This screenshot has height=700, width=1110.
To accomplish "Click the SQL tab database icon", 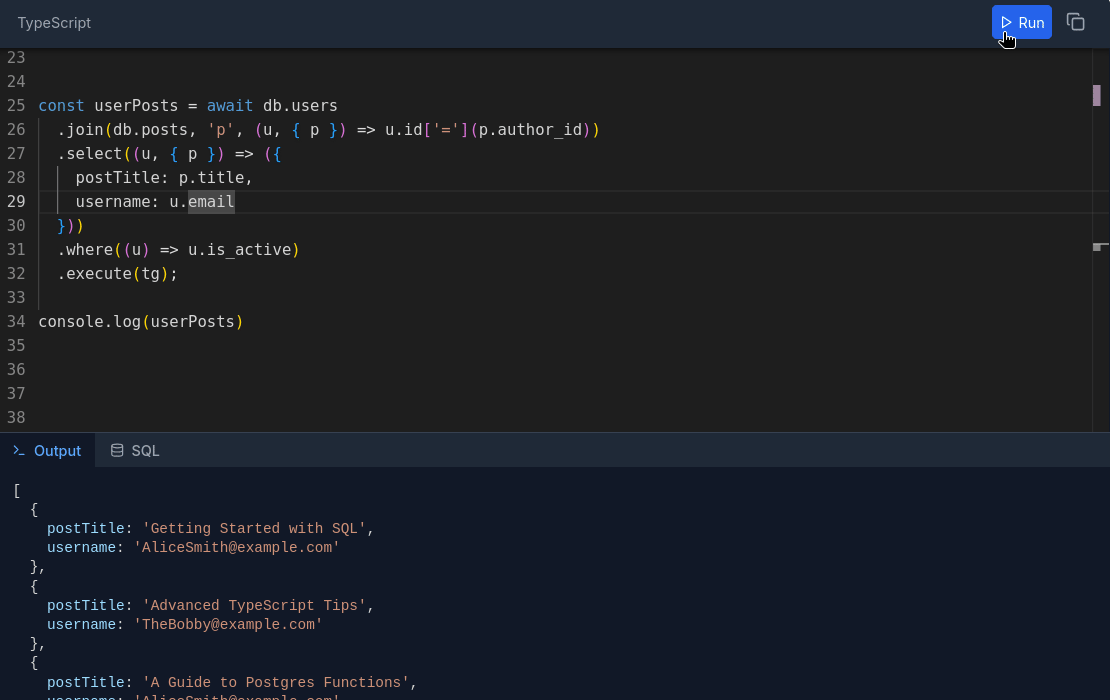I will pyautogui.click(x=117, y=451).
